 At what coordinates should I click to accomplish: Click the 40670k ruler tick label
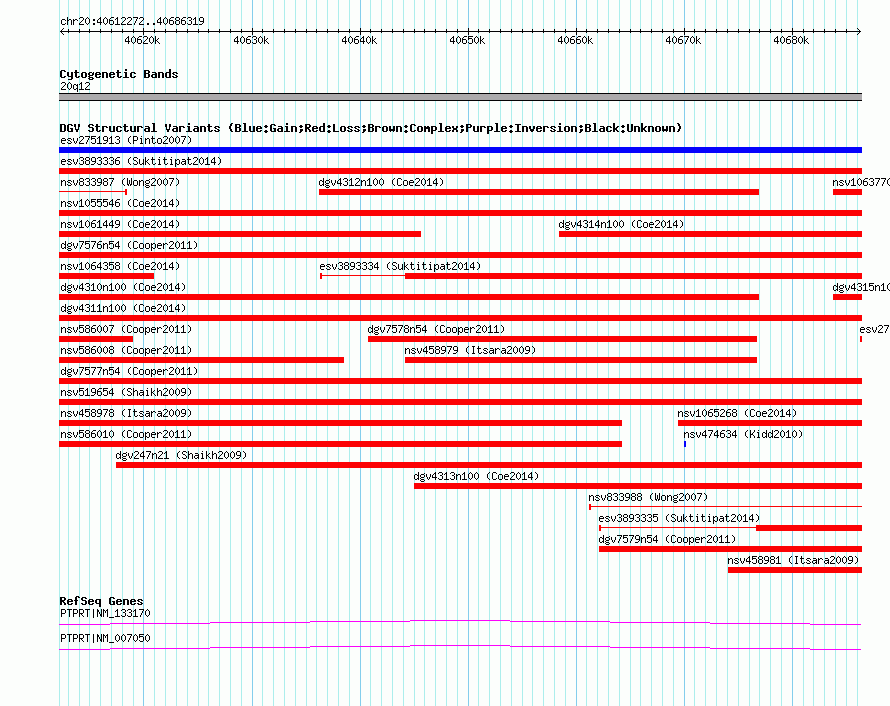coord(683,40)
